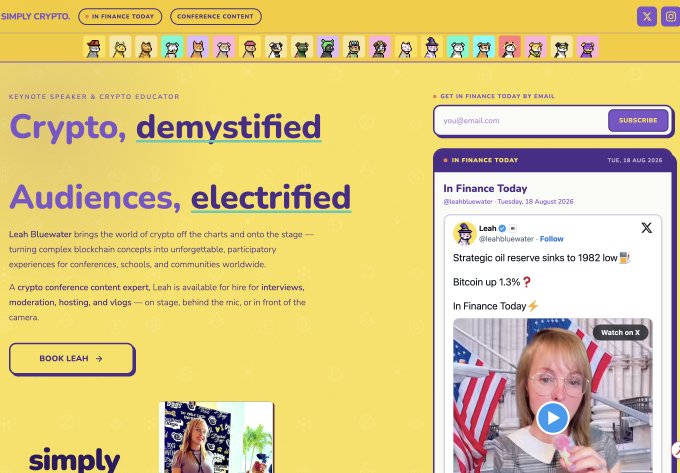The image size is (680, 473).
Task: Select the dog avatar with red cowboy hat
Action: [94, 47]
